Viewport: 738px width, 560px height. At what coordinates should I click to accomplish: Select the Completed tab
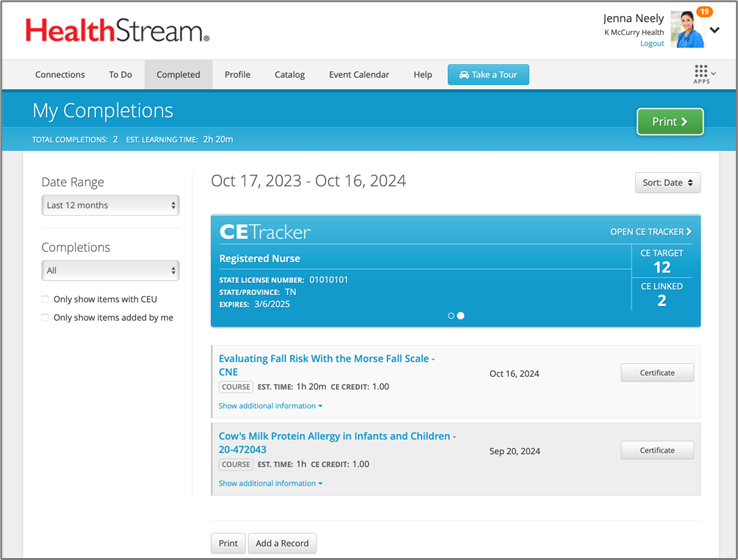(x=178, y=74)
